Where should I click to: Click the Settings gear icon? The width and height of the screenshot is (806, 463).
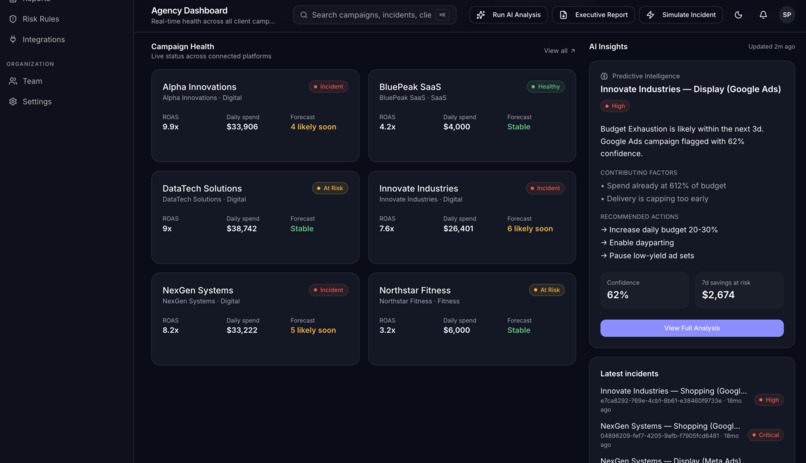pyautogui.click(x=13, y=102)
